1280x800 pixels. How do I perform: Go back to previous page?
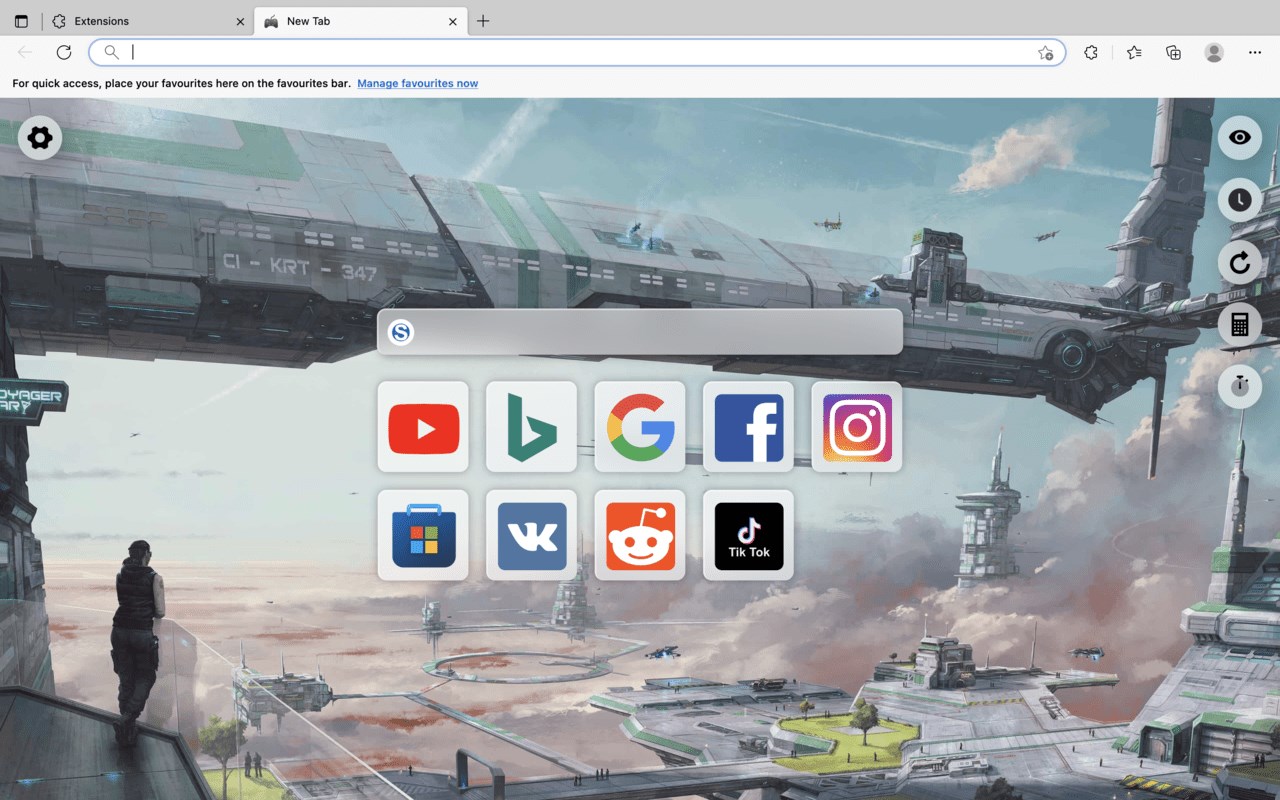click(25, 52)
